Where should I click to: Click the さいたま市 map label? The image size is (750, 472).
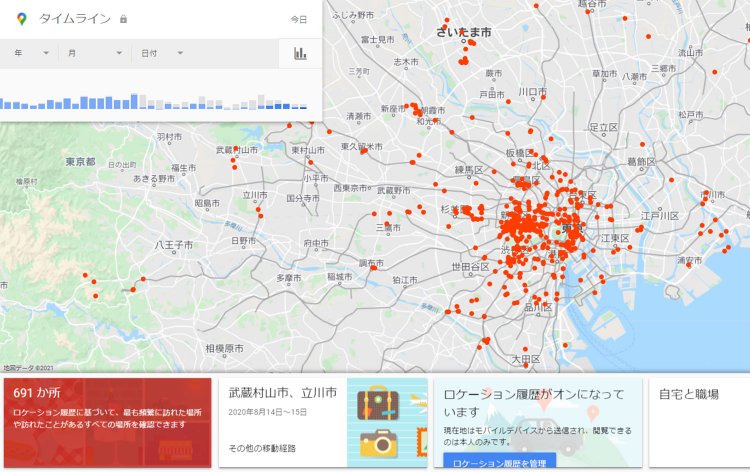463,32
